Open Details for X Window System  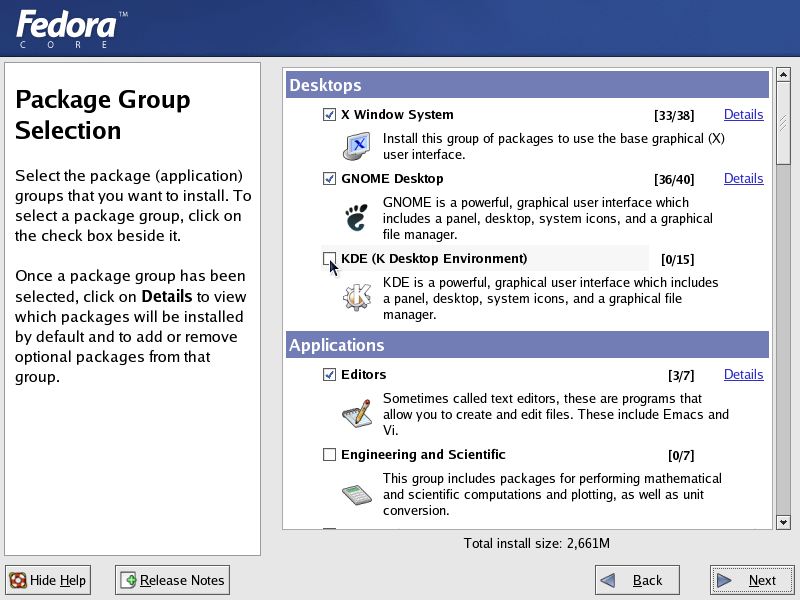pos(743,115)
